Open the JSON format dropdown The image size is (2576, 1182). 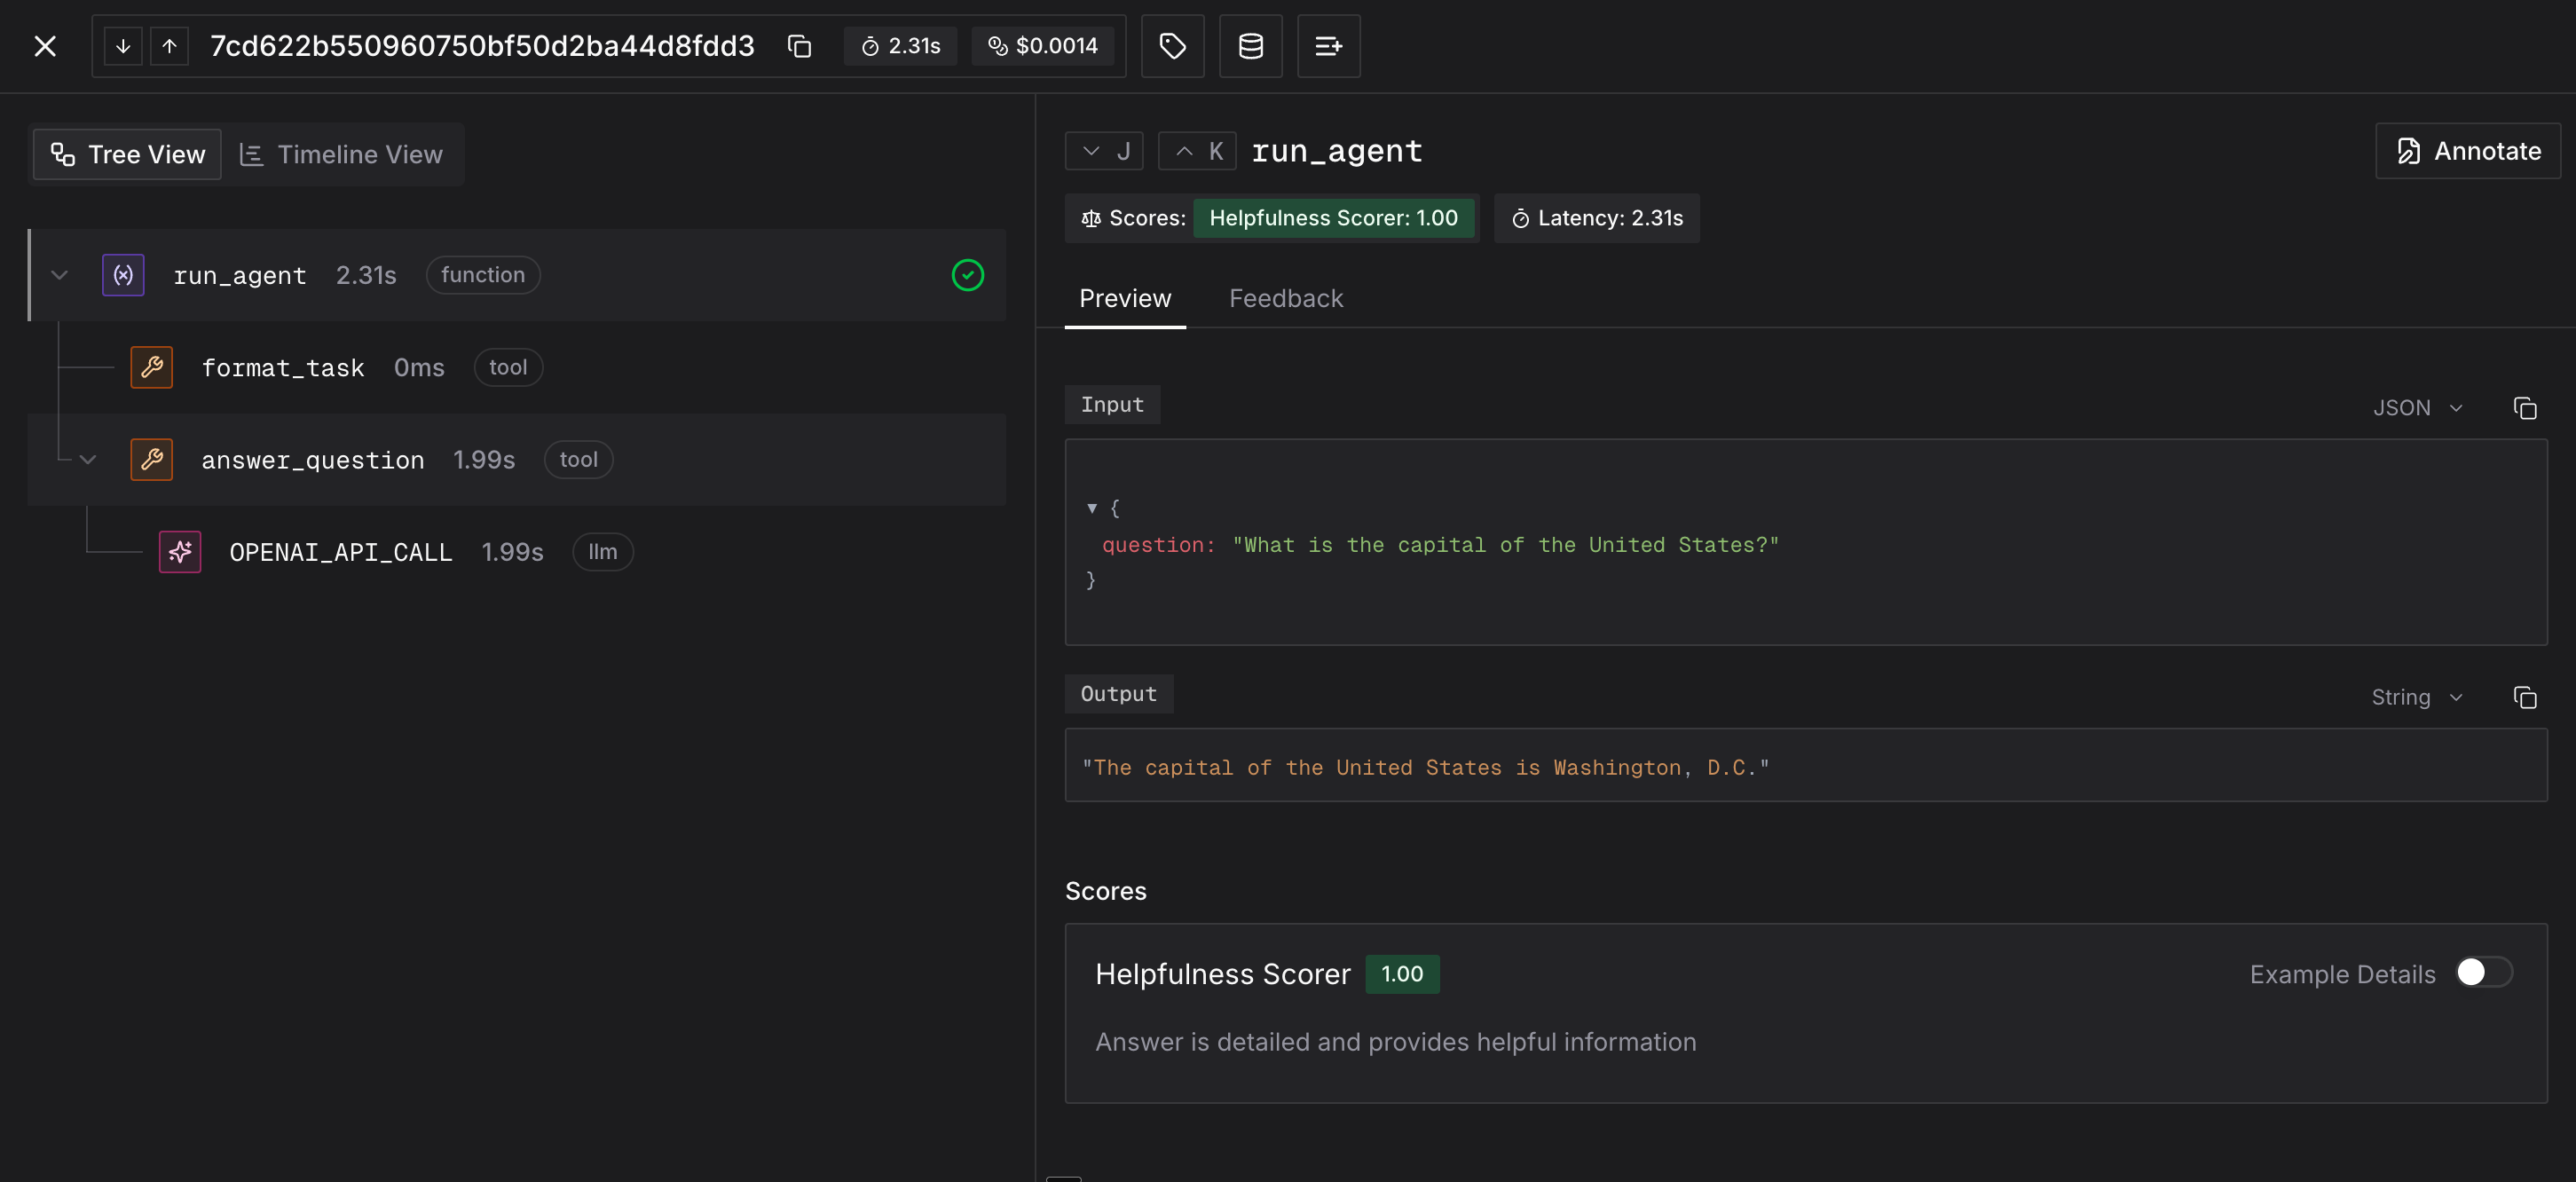2416,408
